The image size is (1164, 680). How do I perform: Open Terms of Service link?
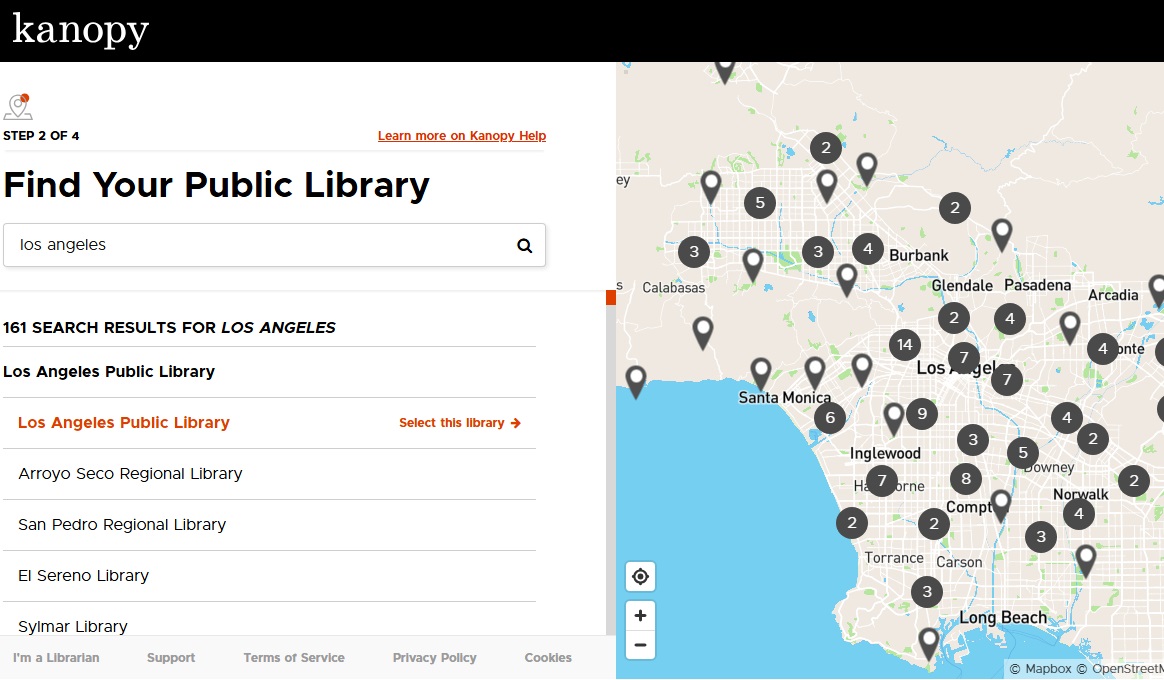click(x=294, y=658)
